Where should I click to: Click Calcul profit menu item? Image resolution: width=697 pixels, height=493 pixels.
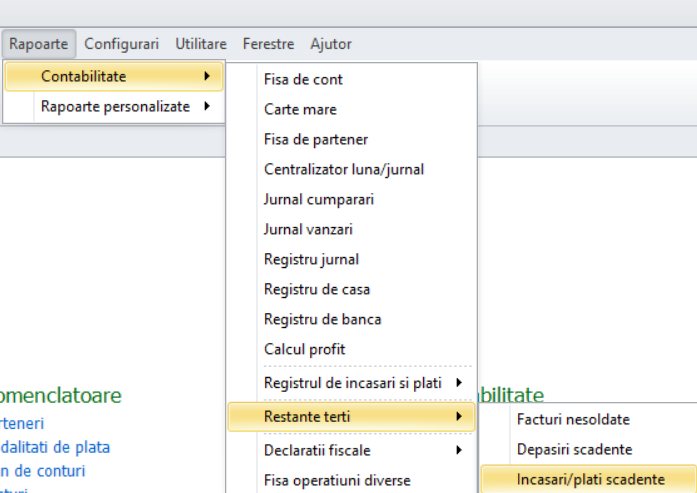pyautogui.click(x=304, y=349)
